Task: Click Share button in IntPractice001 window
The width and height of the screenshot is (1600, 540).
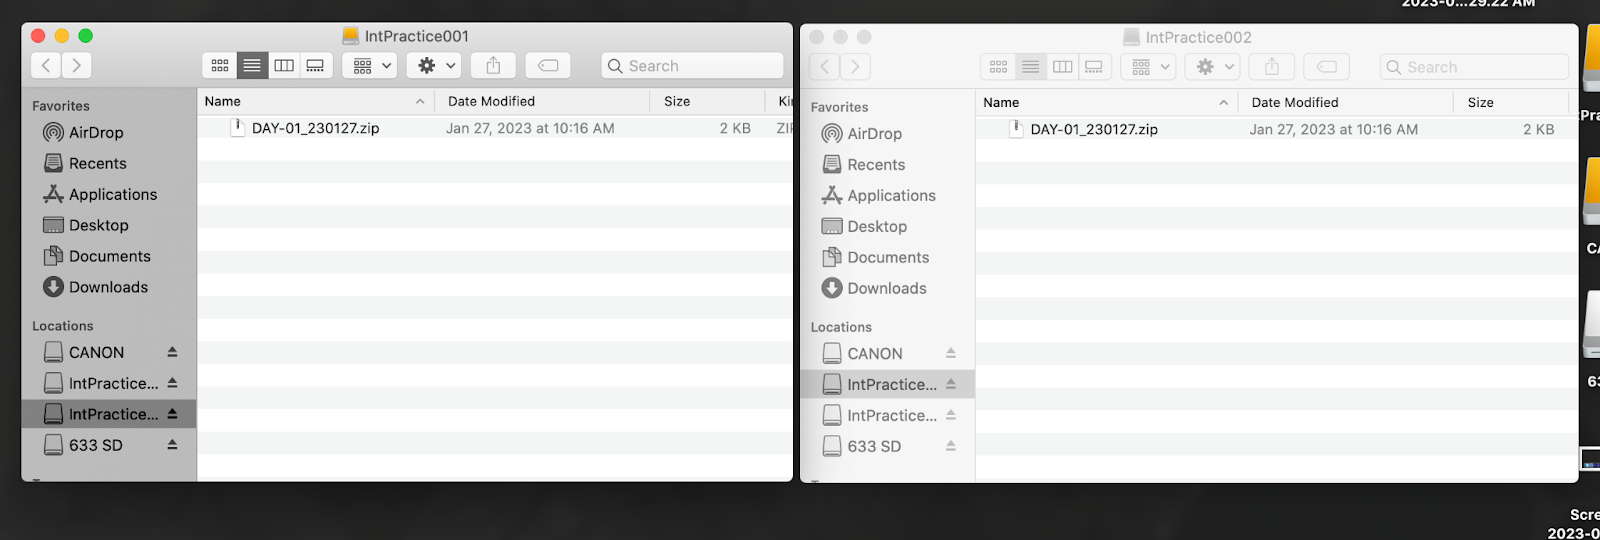Action: [x=493, y=66]
